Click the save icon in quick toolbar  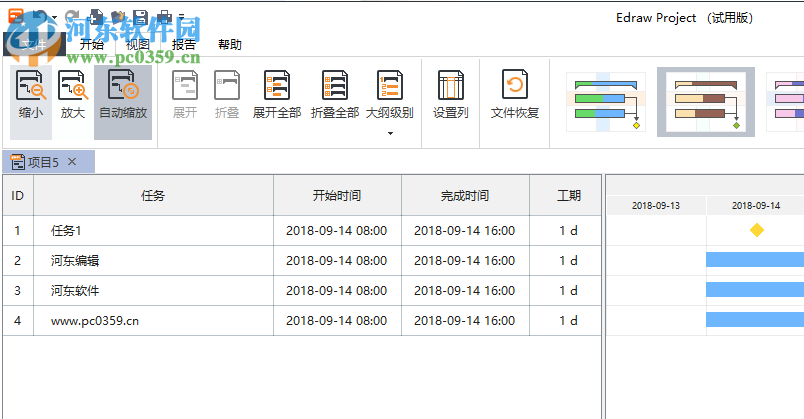(140, 17)
